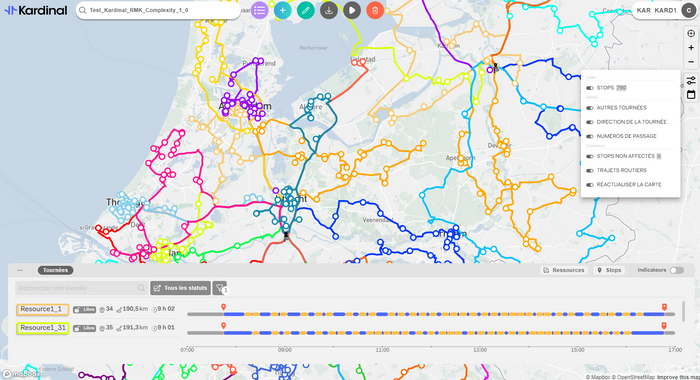Image resolution: width=700 pixels, height=380 pixels.
Task: Click start pin marker of Resource1_1 timeline
Action: pos(224,307)
